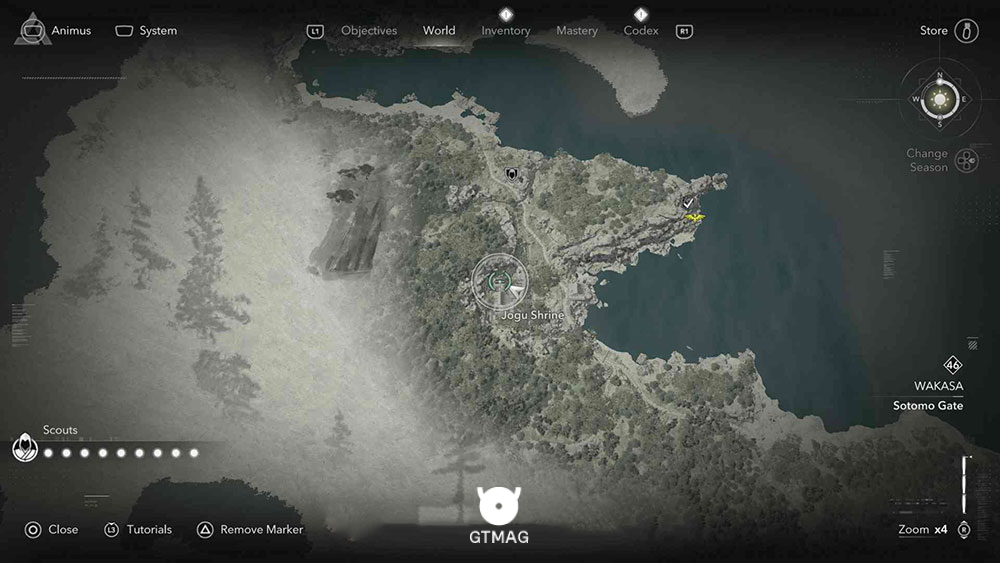The image size is (1000, 563).
Task: Click the Zoom x4 label
Action: (x=923, y=529)
